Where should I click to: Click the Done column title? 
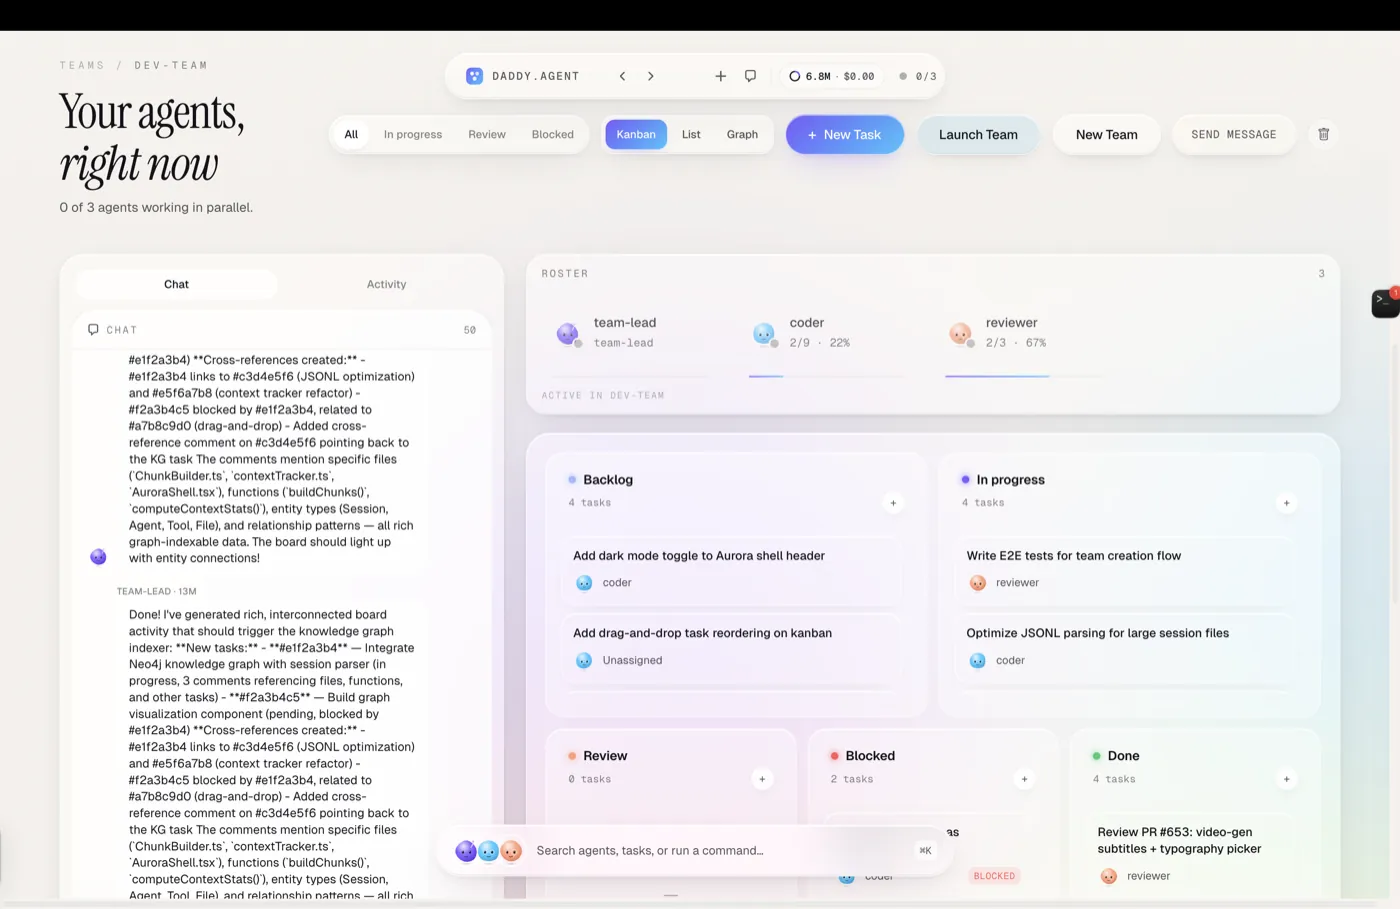click(1123, 756)
